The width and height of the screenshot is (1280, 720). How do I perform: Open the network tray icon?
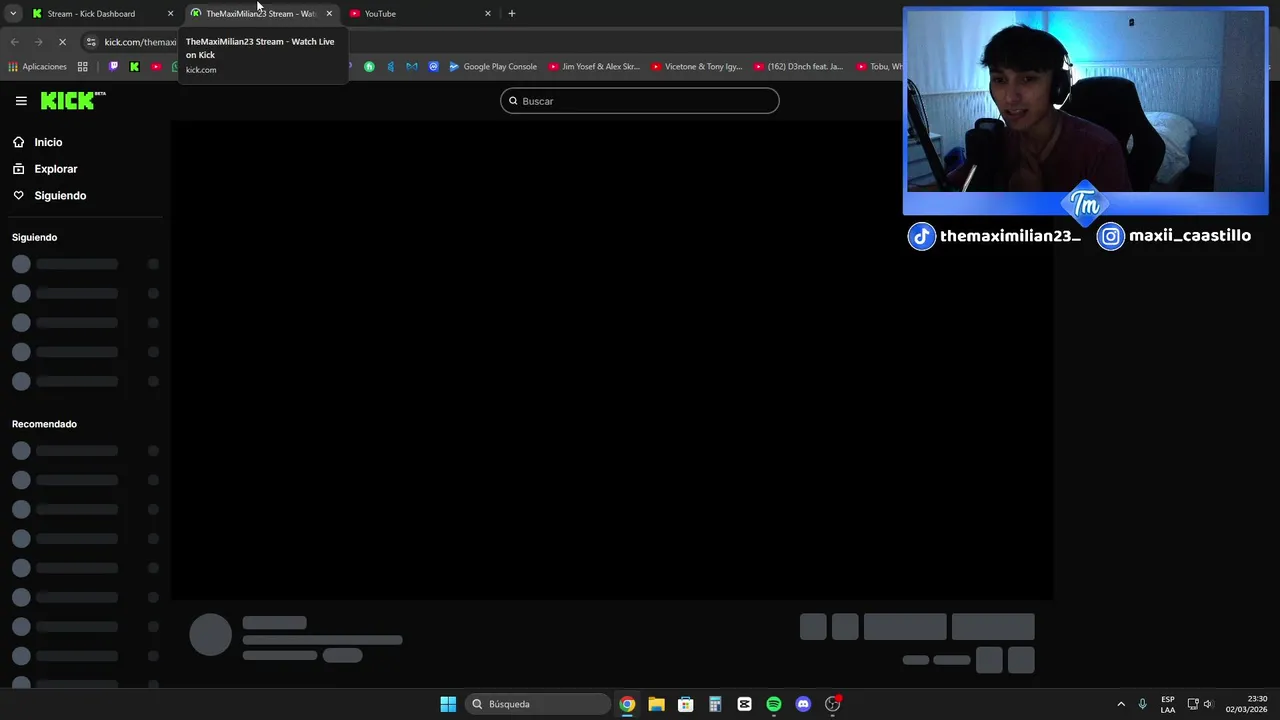click(1193, 704)
